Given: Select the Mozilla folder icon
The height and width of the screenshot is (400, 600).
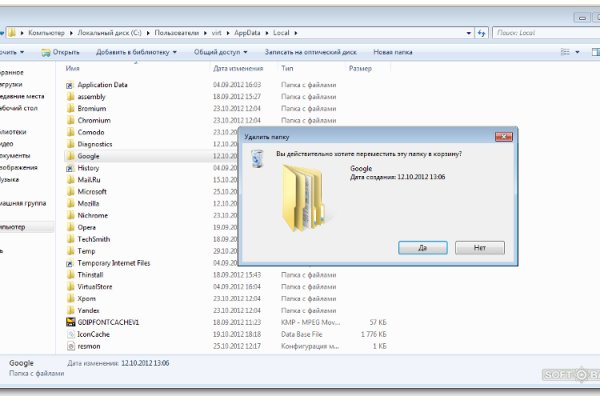Looking at the screenshot, I should pyautogui.click(x=70, y=203).
